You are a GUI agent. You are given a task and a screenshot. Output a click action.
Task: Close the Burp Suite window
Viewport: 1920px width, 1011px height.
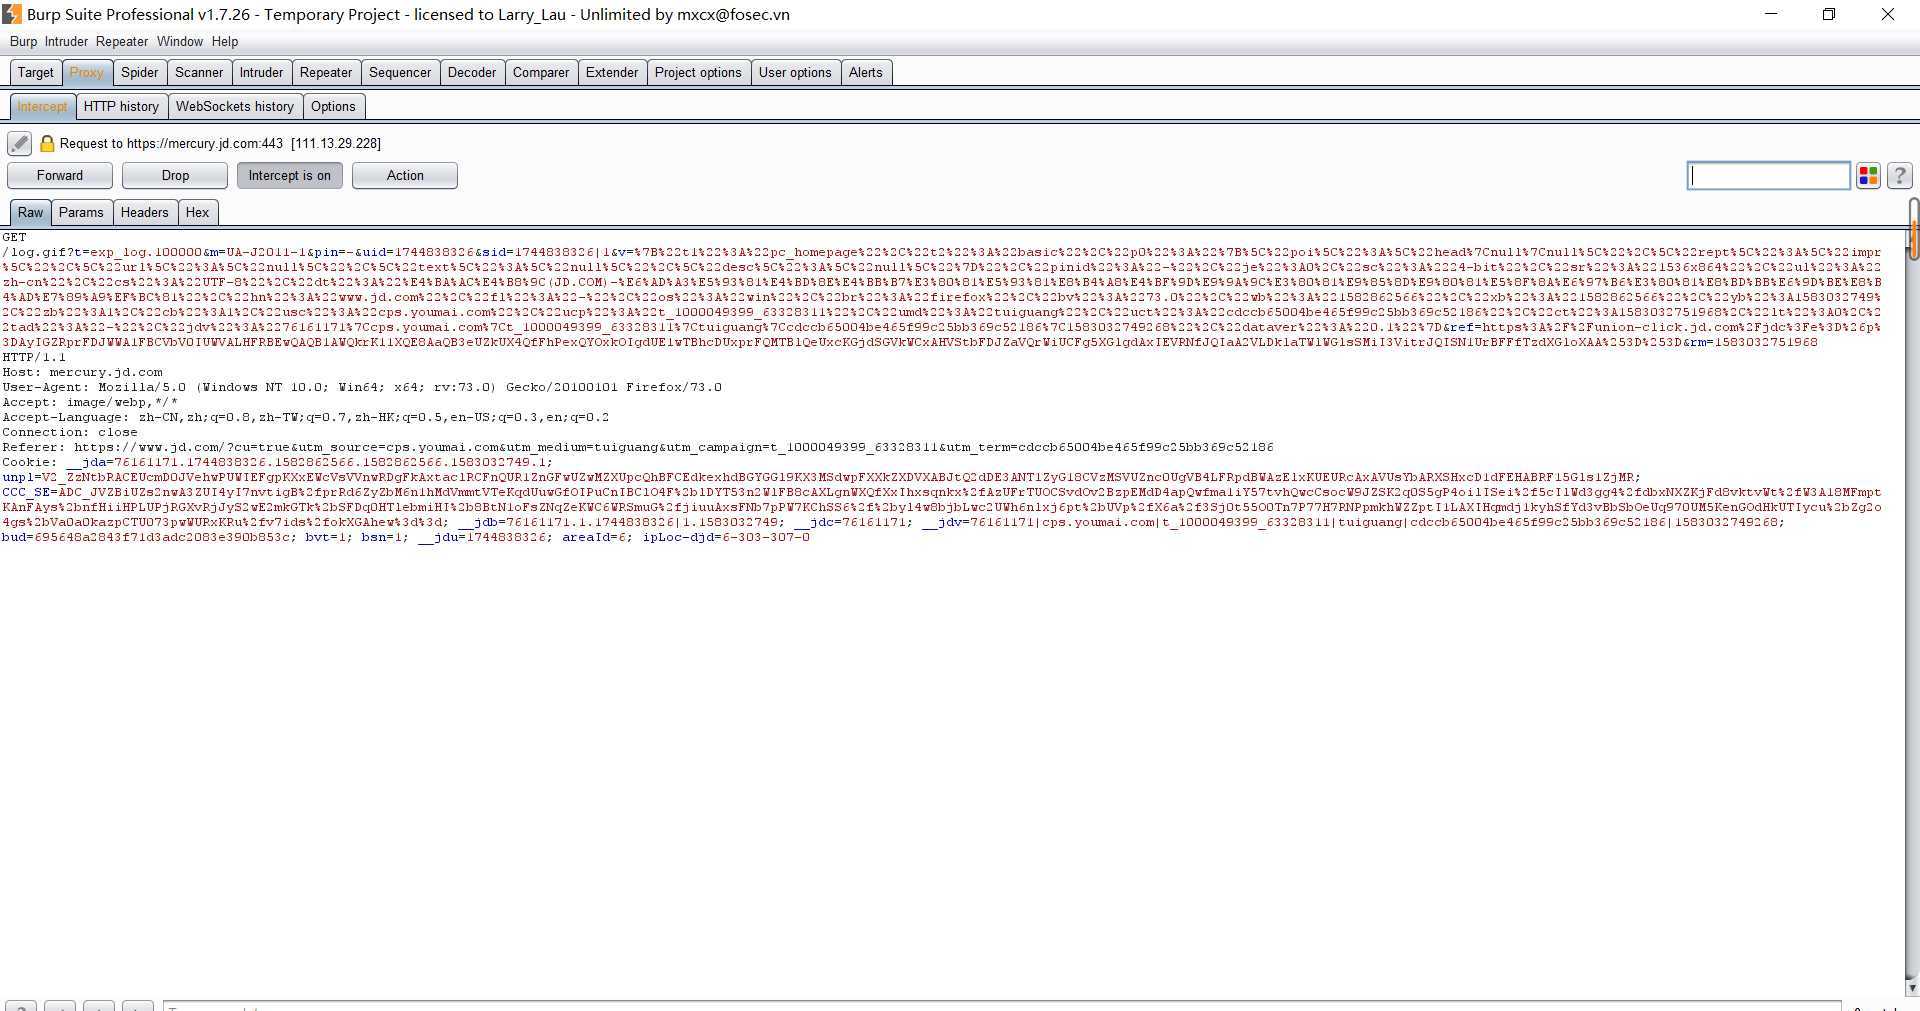coord(1888,14)
